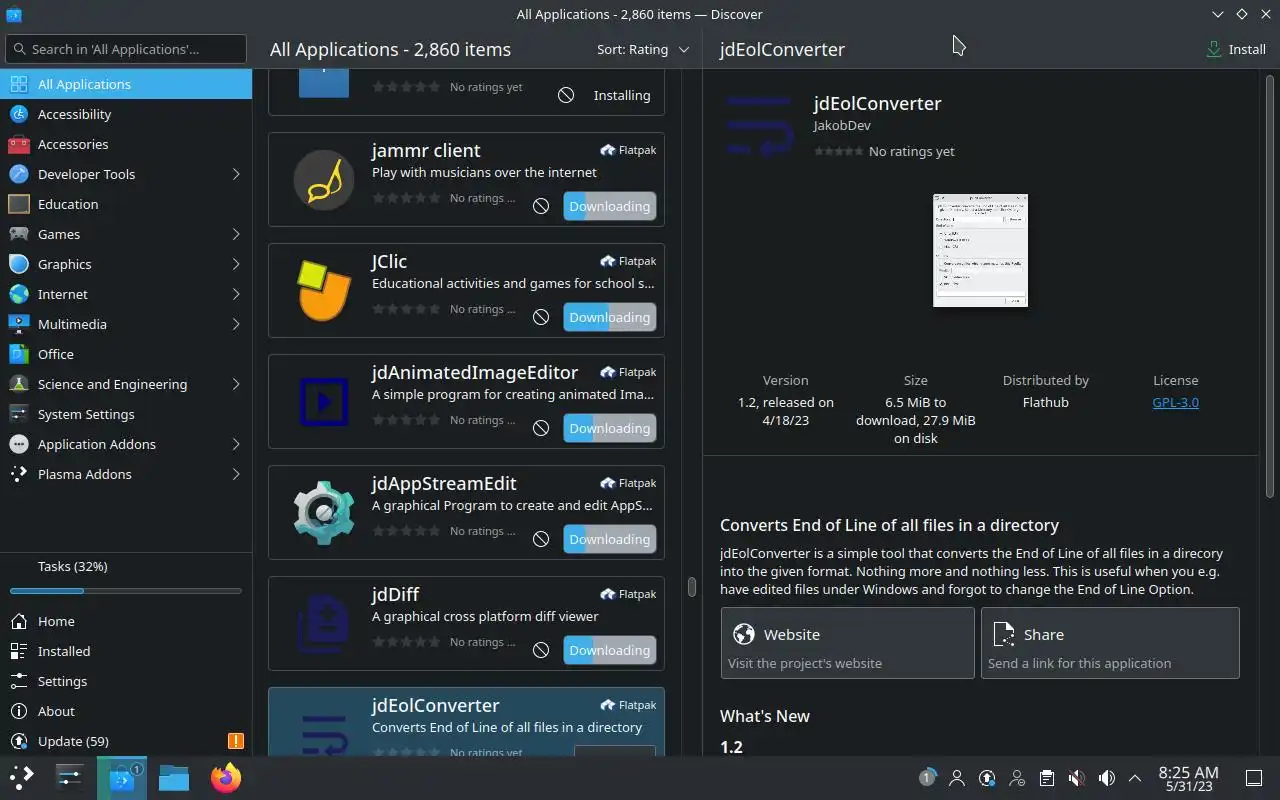This screenshot has height=800, width=1280.
Task: Click the muted audio tray icon
Action: [1076, 778]
